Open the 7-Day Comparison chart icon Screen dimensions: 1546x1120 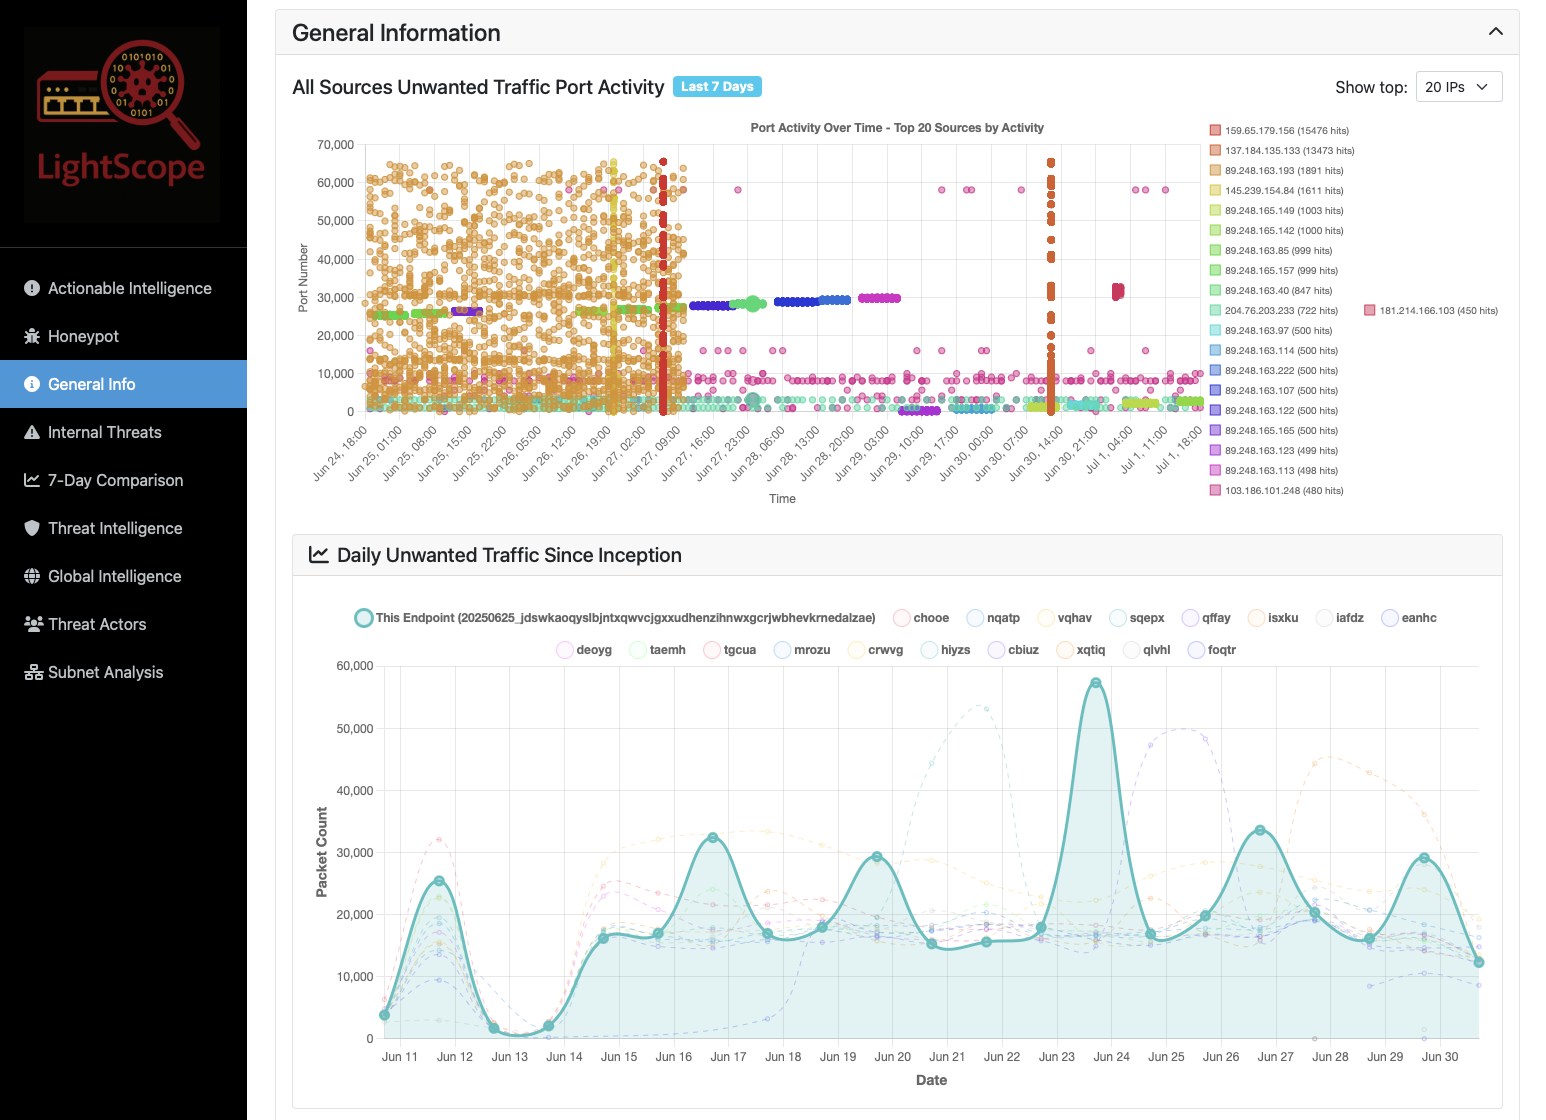(31, 480)
